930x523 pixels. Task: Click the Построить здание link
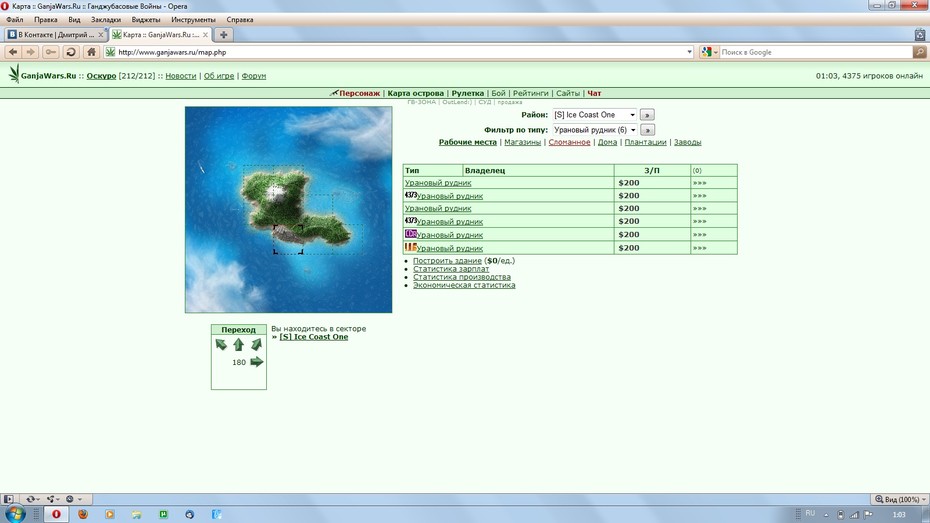tap(447, 260)
